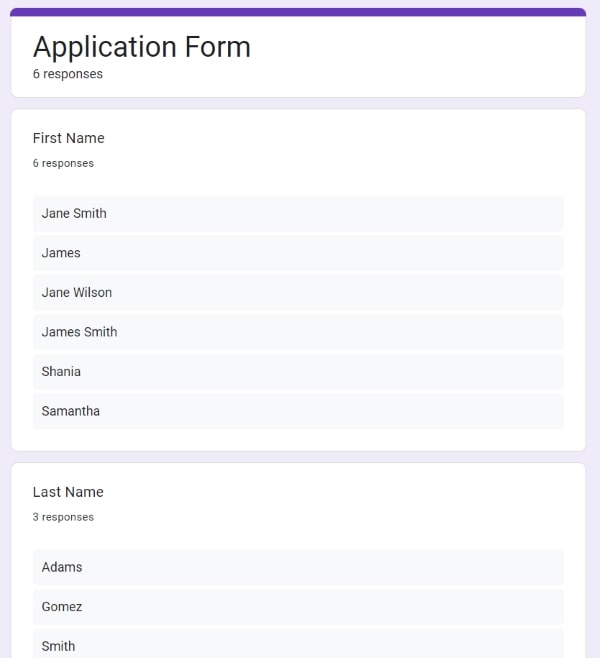This screenshot has height=658, width=600.
Task: Select the Gomez last name response
Action: coord(298,606)
